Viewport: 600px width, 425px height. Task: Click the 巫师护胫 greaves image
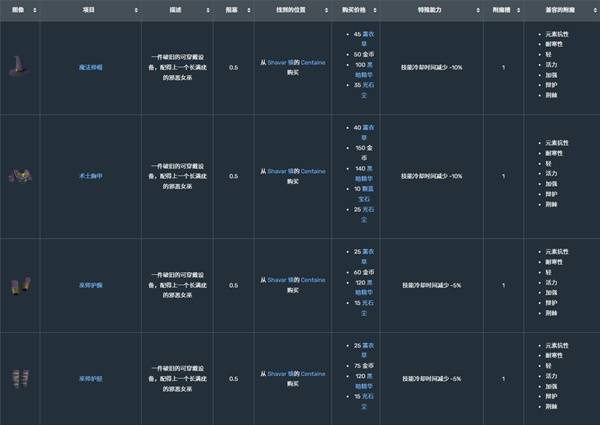pos(19,379)
